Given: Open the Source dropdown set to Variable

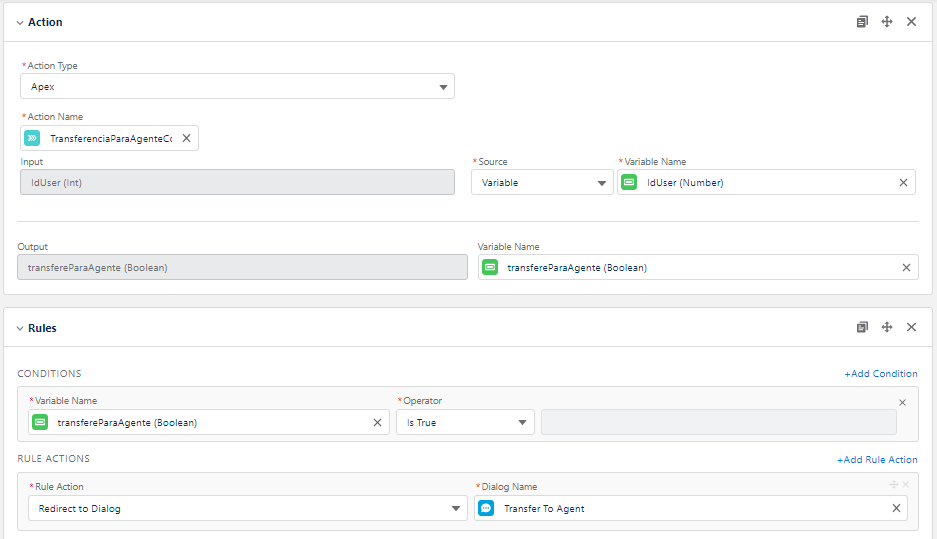Looking at the screenshot, I should click(543, 183).
